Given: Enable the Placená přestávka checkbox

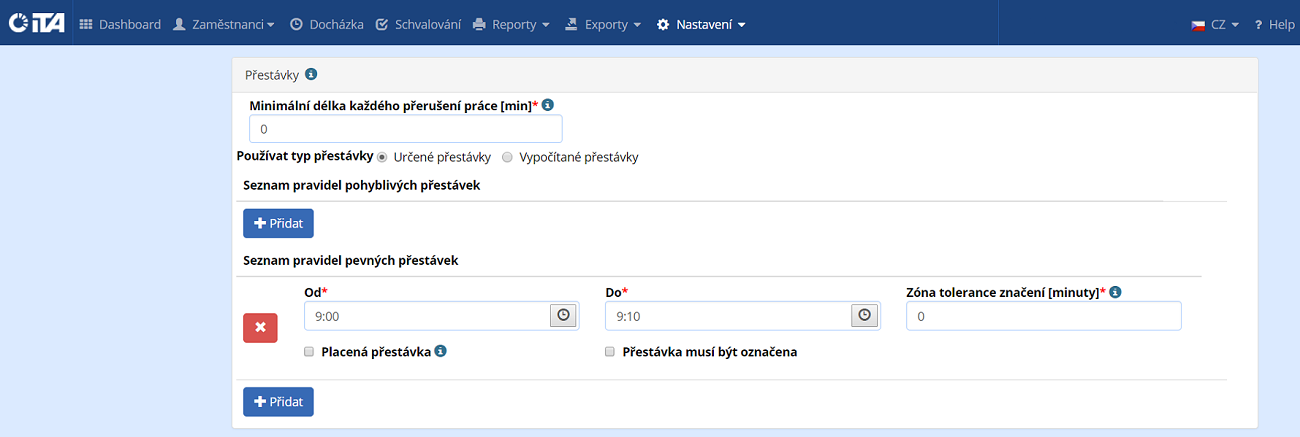Looking at the screenshot, I should 310,352.
